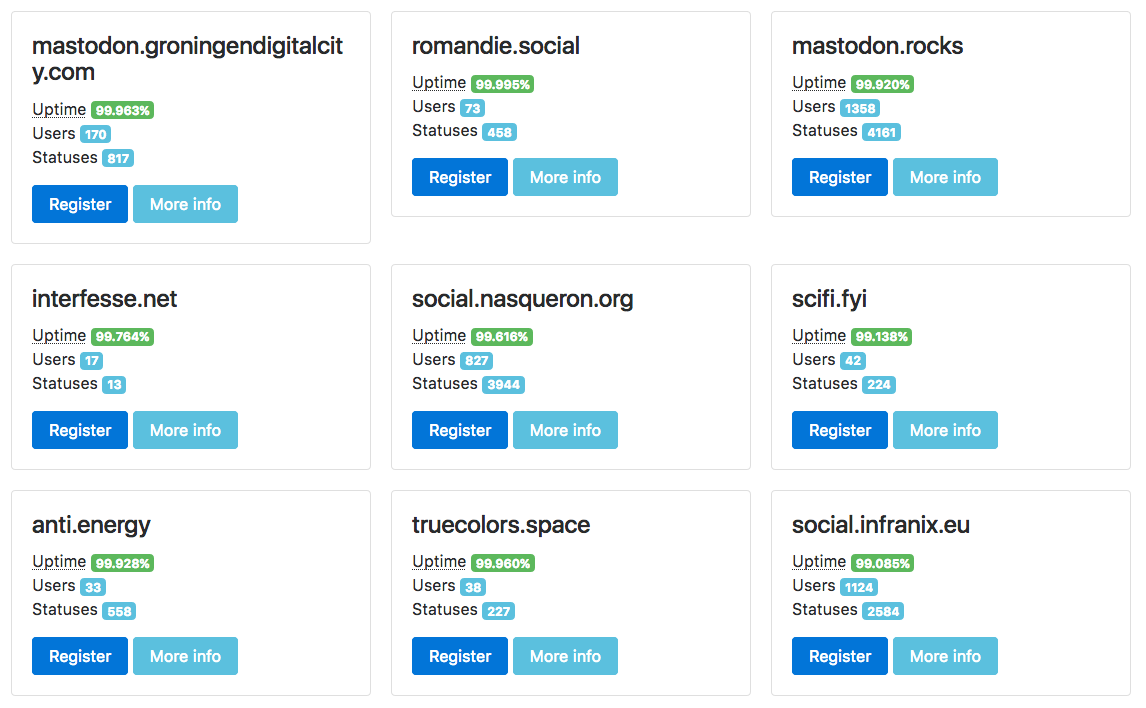
Task: View More info for scifi.fyi
Action: click(x=945, y=430)
